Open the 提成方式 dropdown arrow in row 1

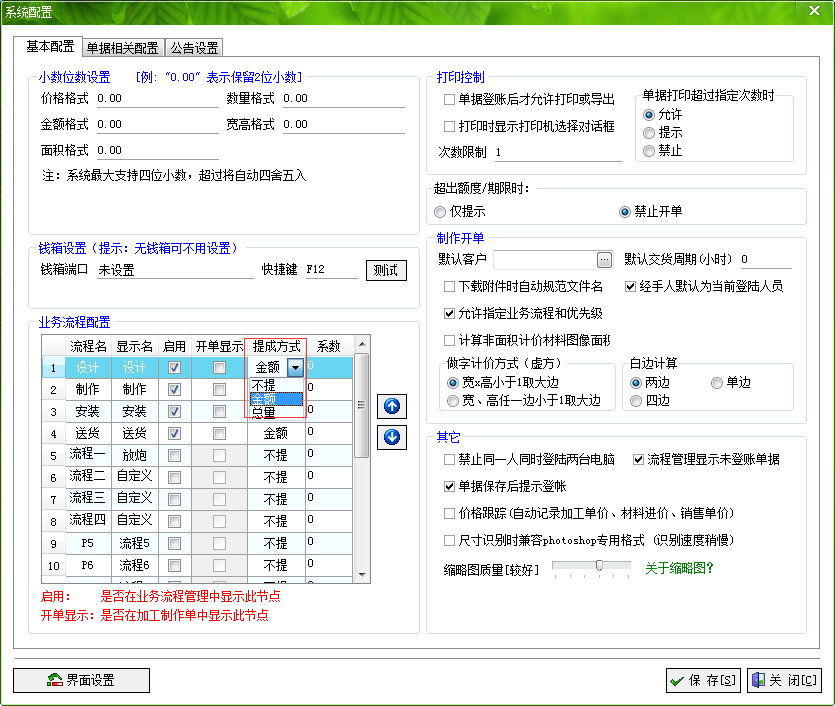(x=294, y=368)
